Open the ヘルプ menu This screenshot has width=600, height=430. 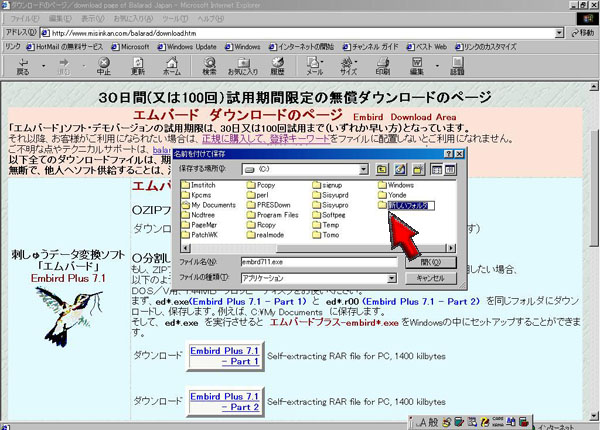[x=210, y=18]
